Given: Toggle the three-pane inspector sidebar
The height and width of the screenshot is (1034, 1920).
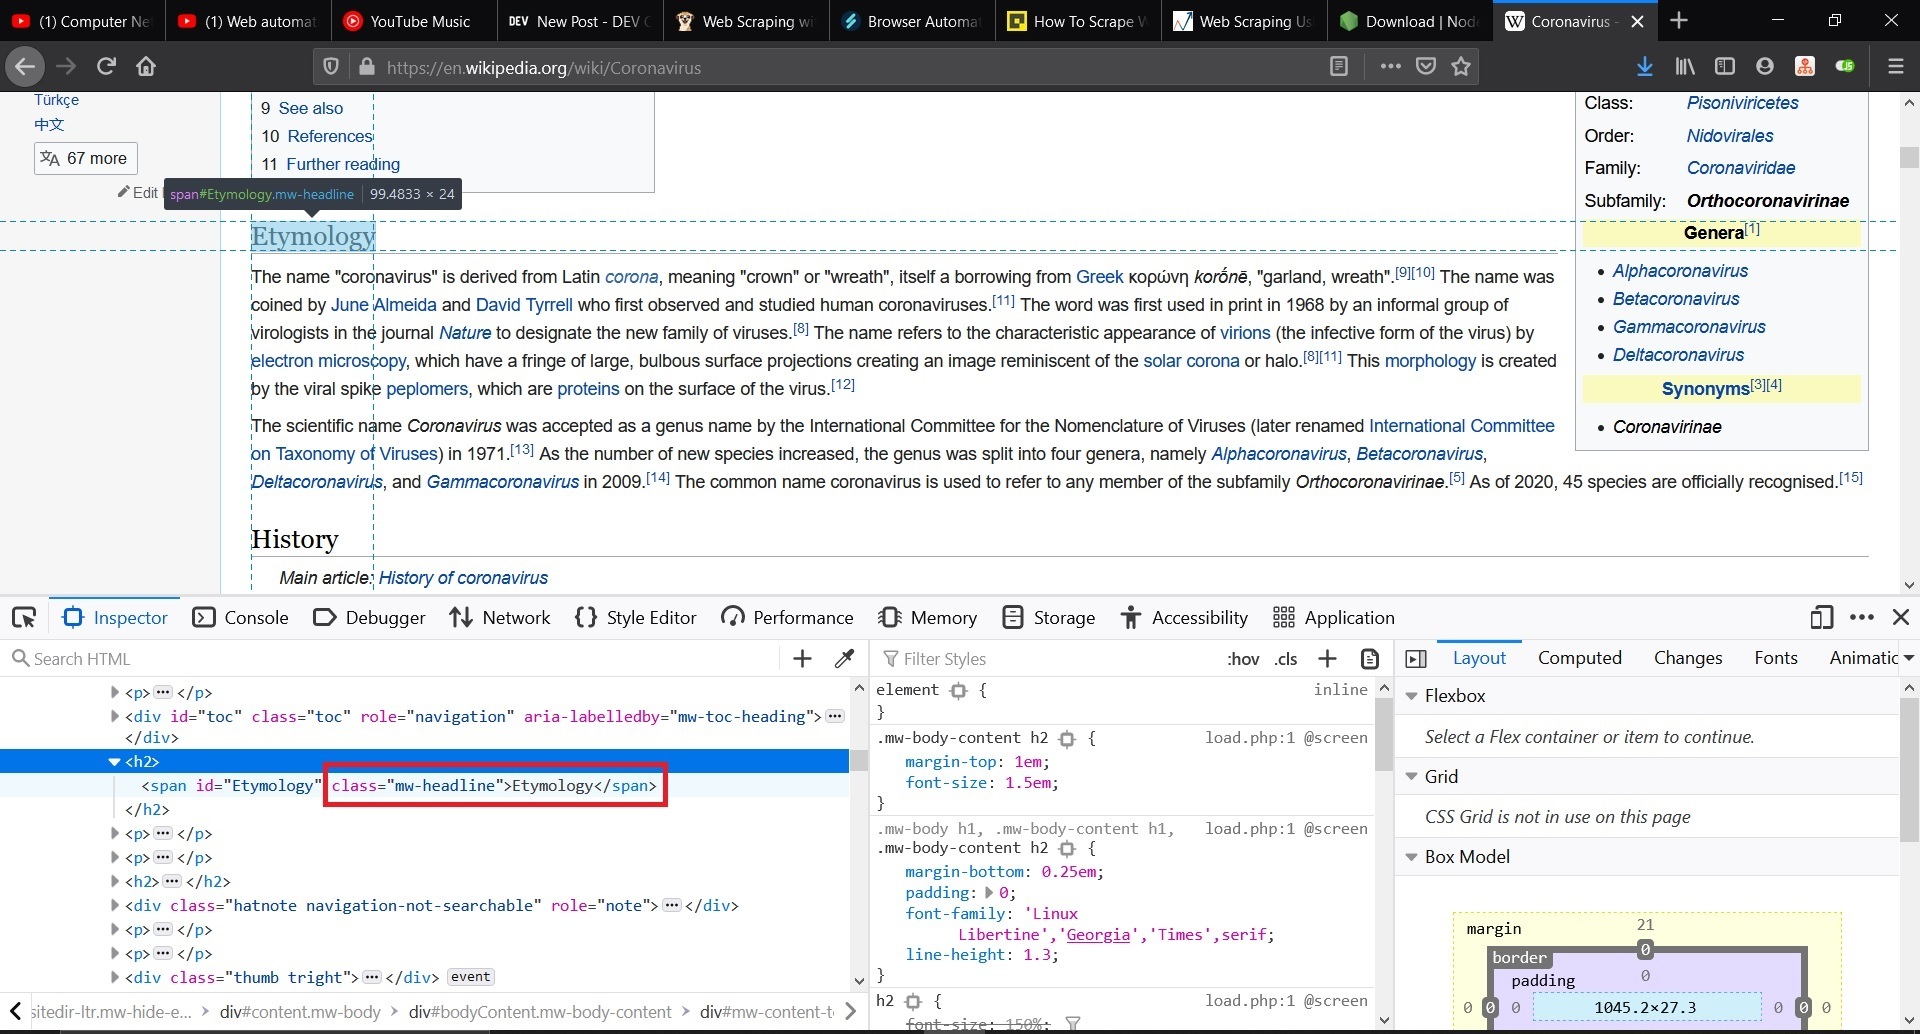Looking at the screenshot, I should (x=1416, y=658).
